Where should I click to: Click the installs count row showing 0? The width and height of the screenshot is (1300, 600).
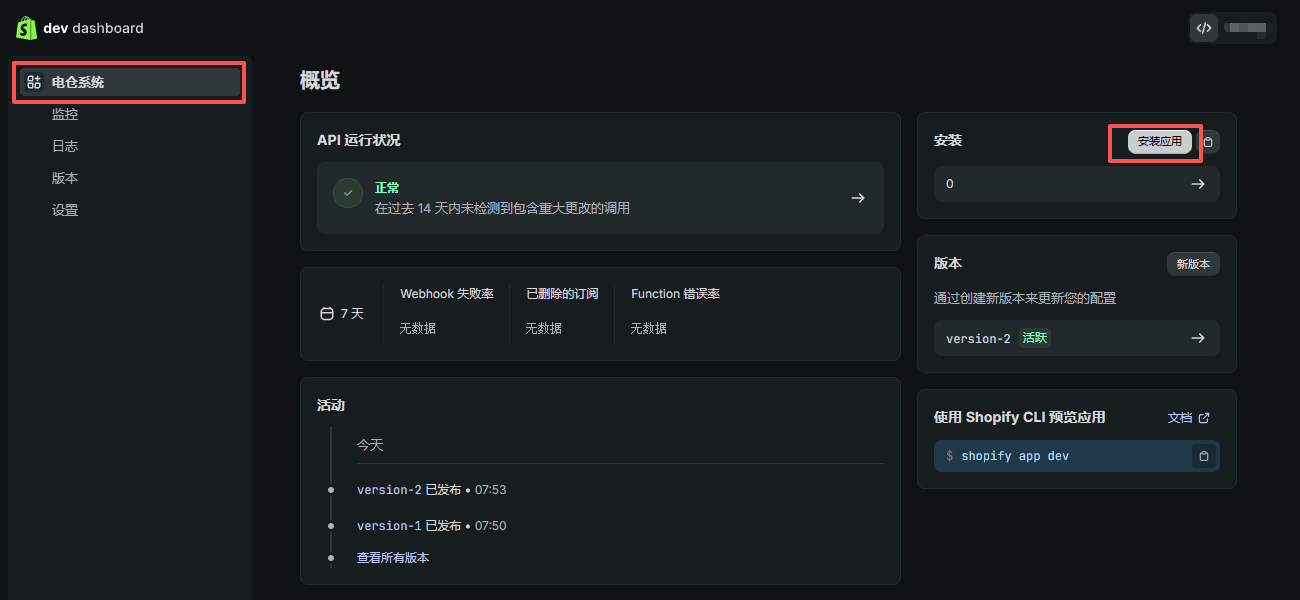1077,184
